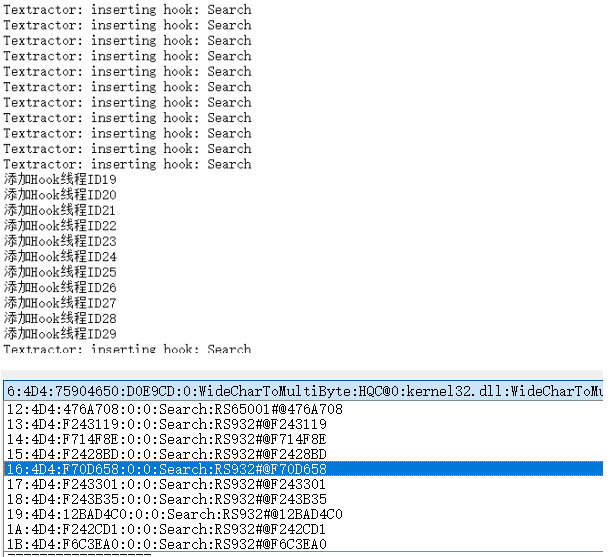Click log line 添加Hook线程ID19
Image resolution: width=611 pixels, height=557 pixels.
coord(60,179)
